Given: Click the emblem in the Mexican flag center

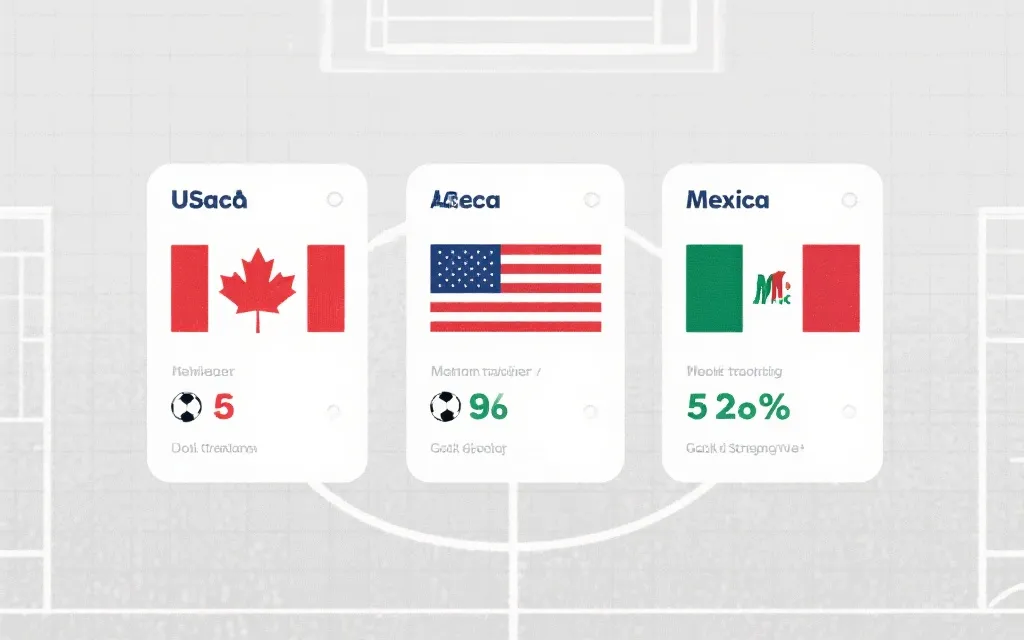Looking at the screenshot, I should click(773, 290).
